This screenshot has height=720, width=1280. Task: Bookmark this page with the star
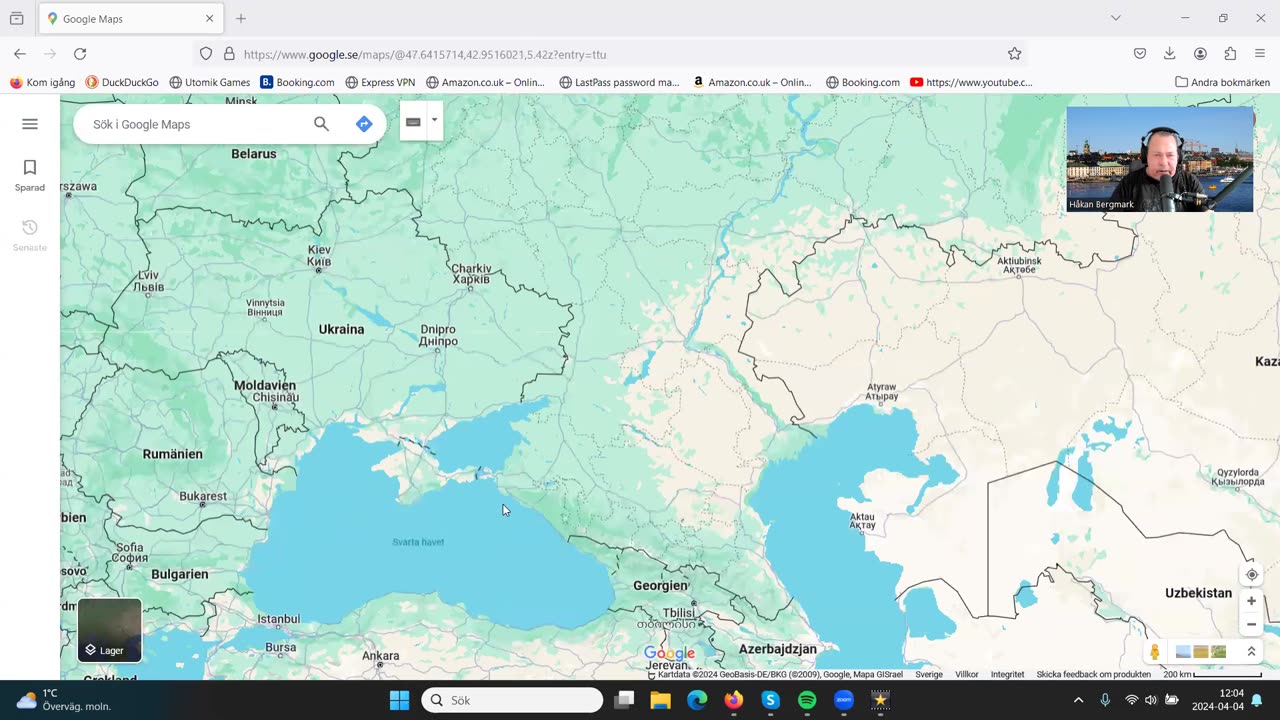click(x=1014, y=54)
